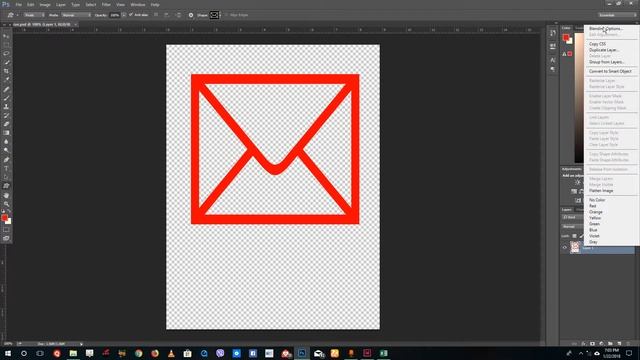
Task: Select the Clone Stamp tool
Action: click(6, 107)
